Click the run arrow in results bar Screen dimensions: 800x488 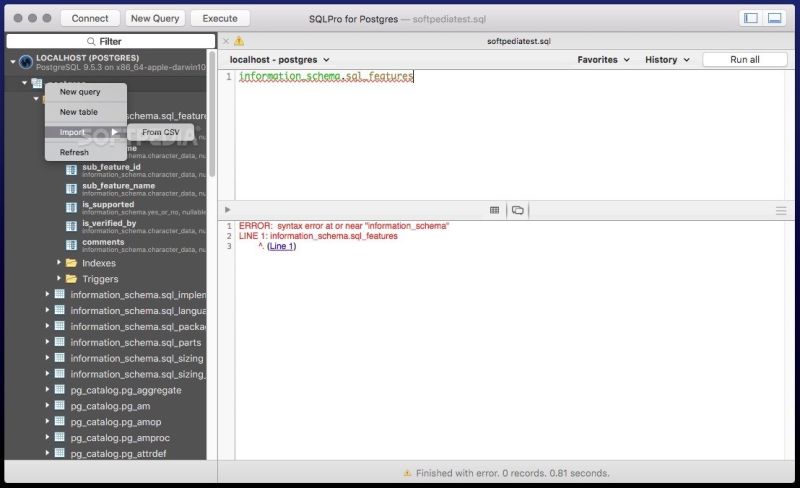pyautogui.click(x=228, y=210)
